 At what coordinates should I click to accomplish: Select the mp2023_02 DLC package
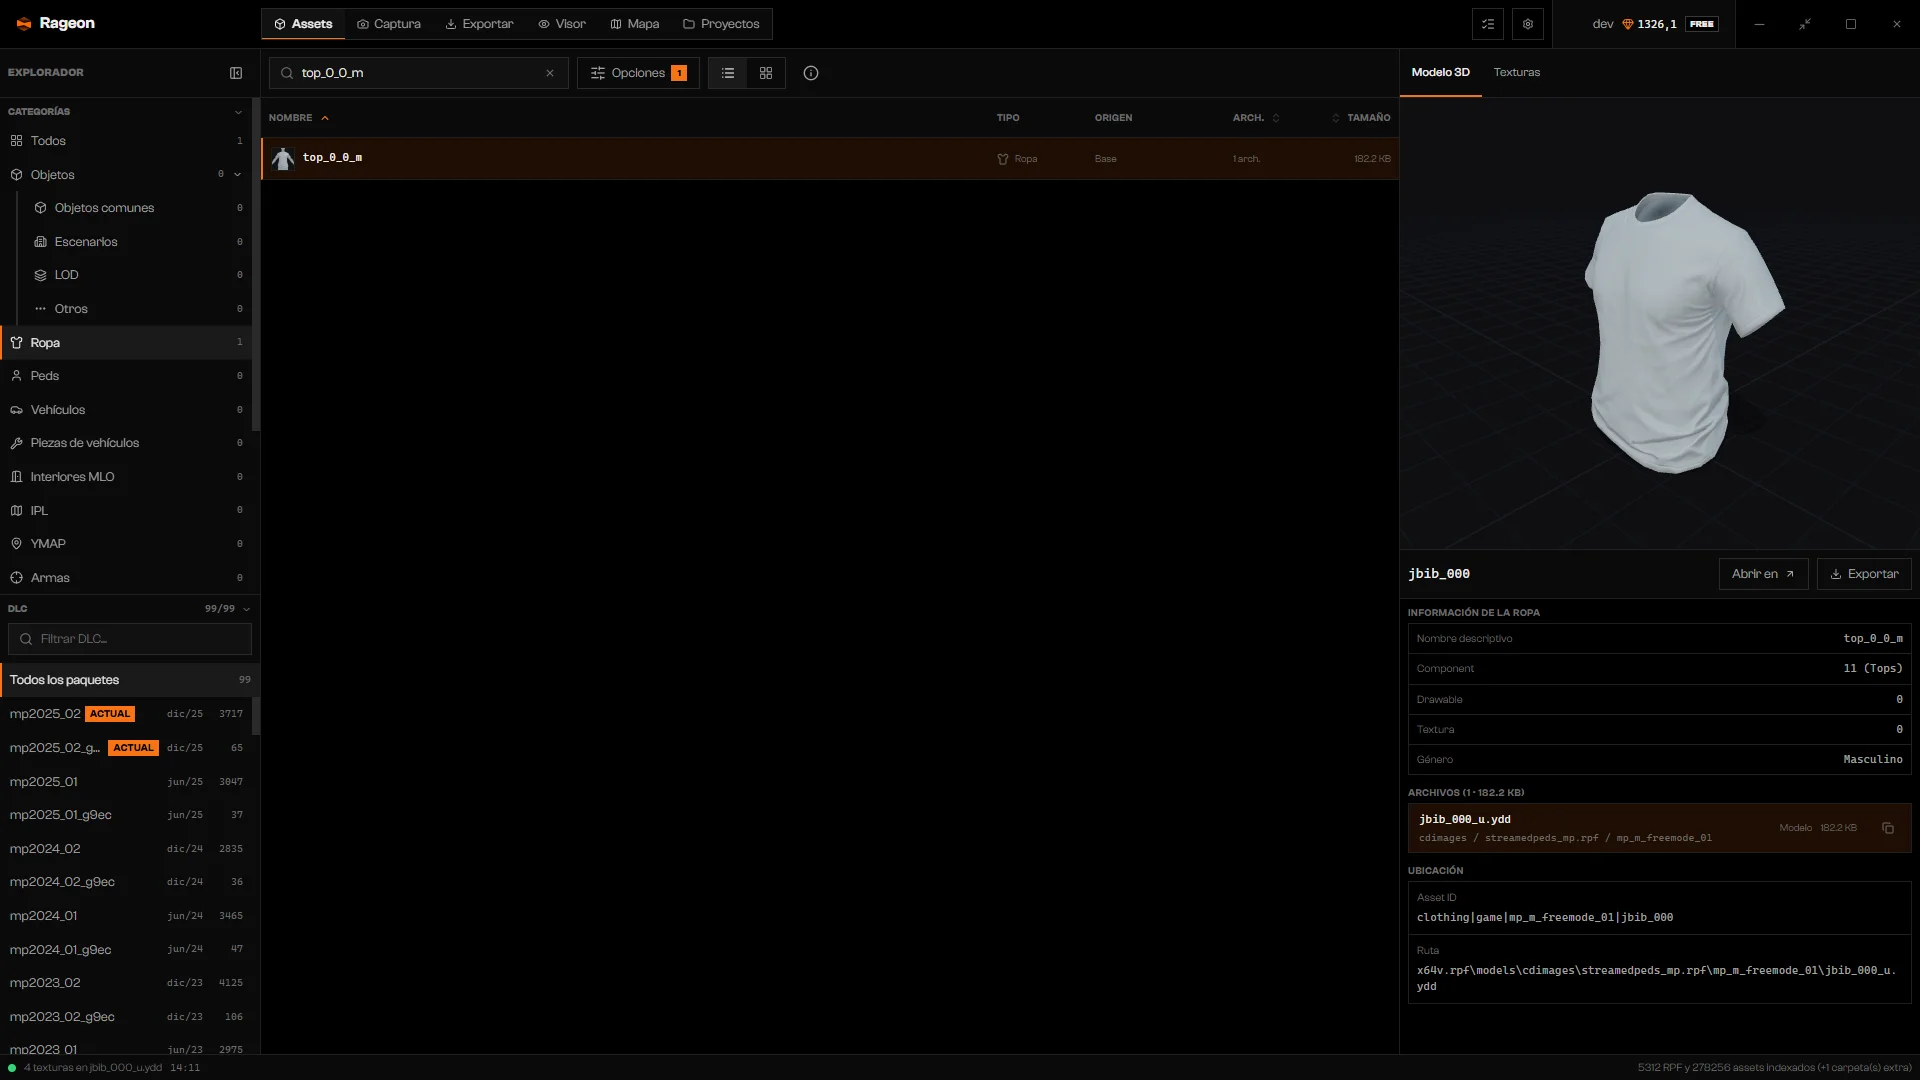click(x=126, y=983)
